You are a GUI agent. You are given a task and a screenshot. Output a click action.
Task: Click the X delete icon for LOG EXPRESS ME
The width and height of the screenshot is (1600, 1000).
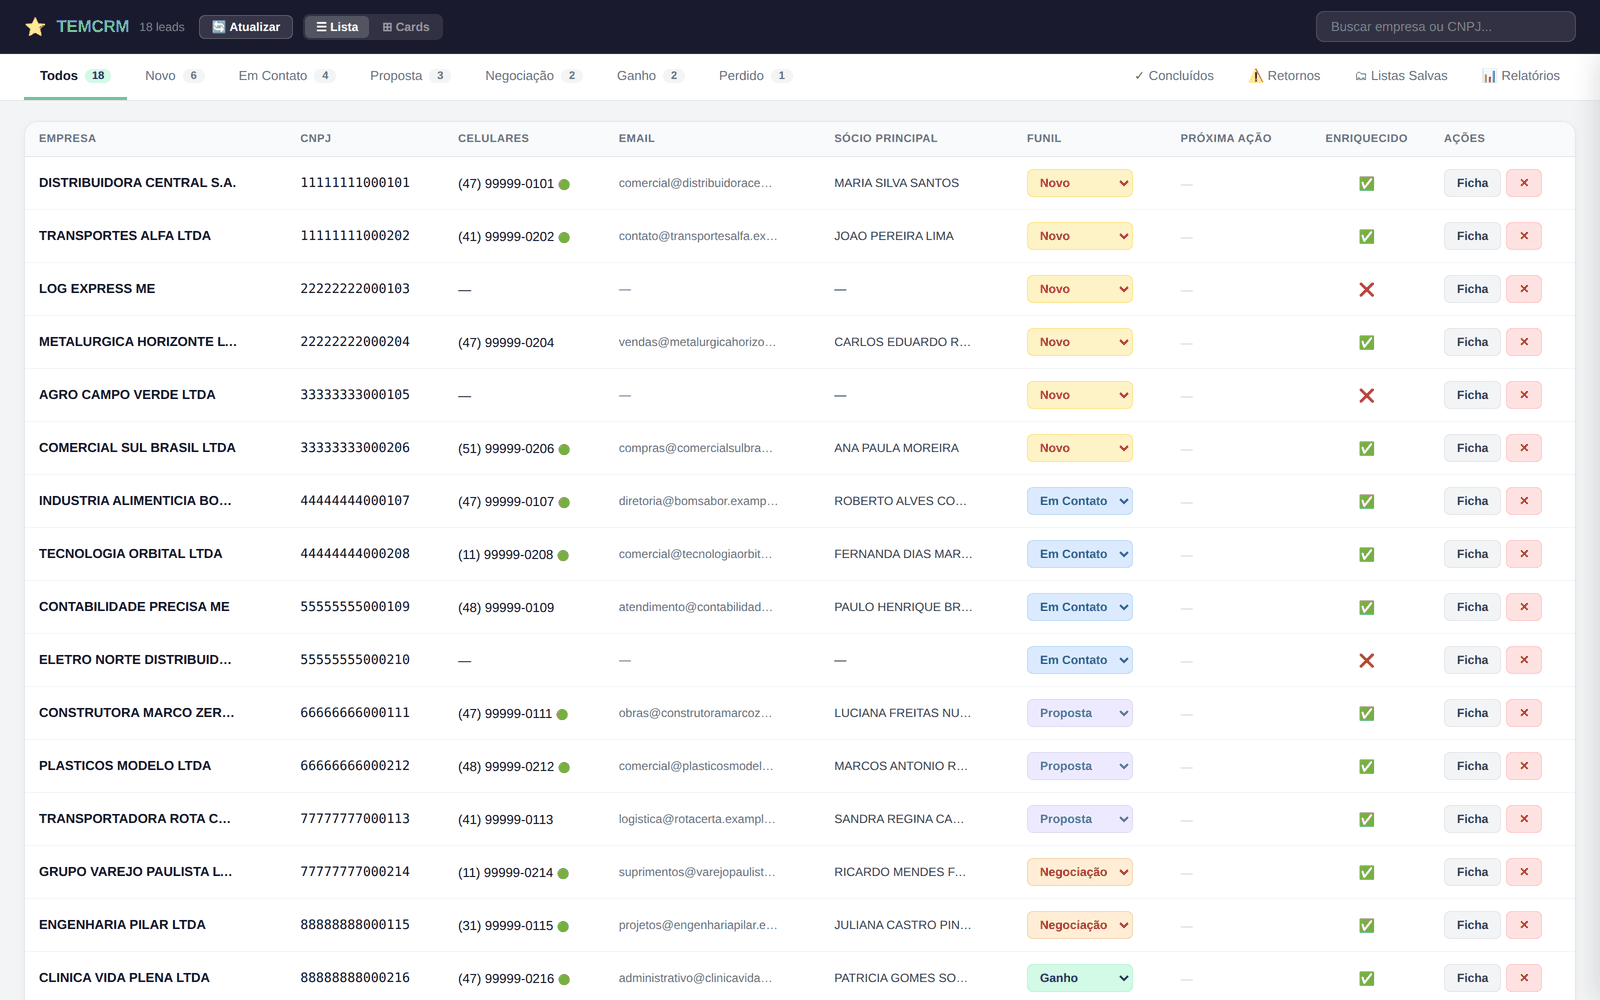click(1524, 289)
